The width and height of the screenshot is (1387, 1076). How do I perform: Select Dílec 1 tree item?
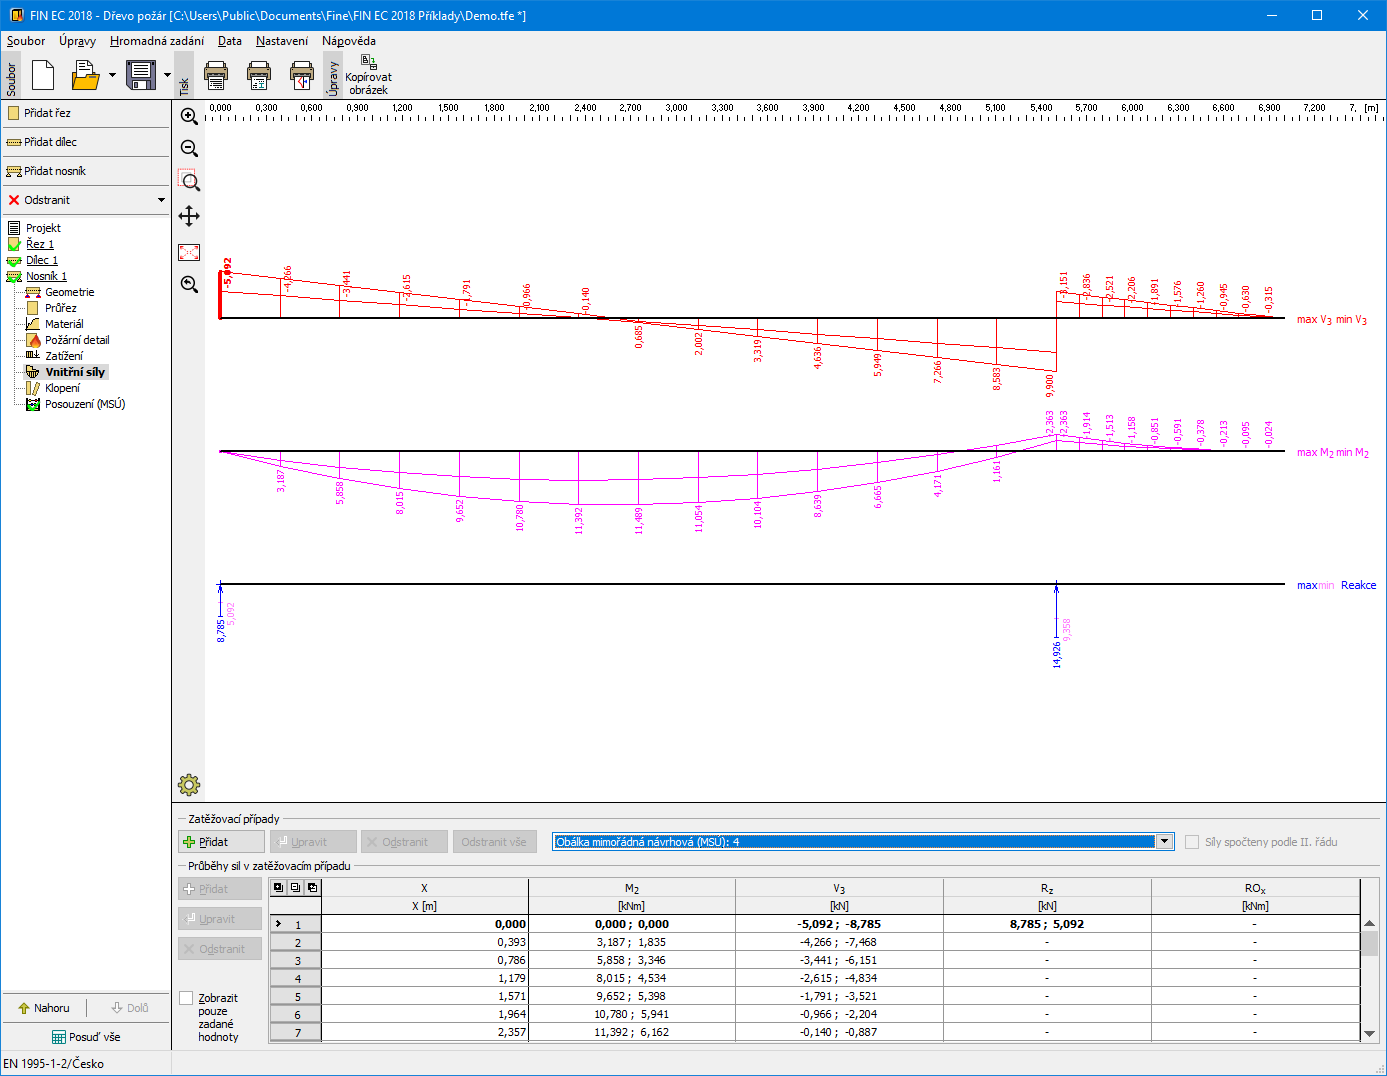click(x=42, y=260)
